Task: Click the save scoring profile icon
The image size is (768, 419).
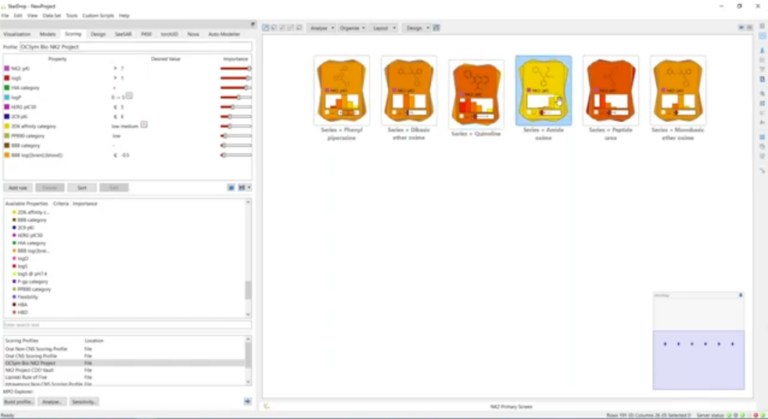Action: [x=231, y=187]
